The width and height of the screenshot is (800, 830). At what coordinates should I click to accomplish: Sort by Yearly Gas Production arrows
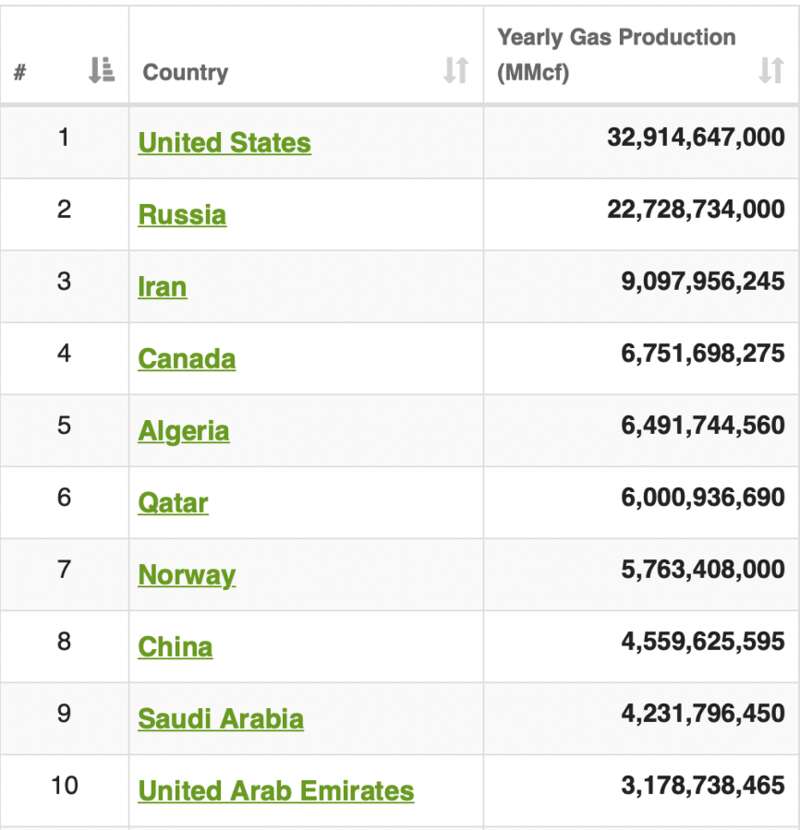tap(771, 70)
